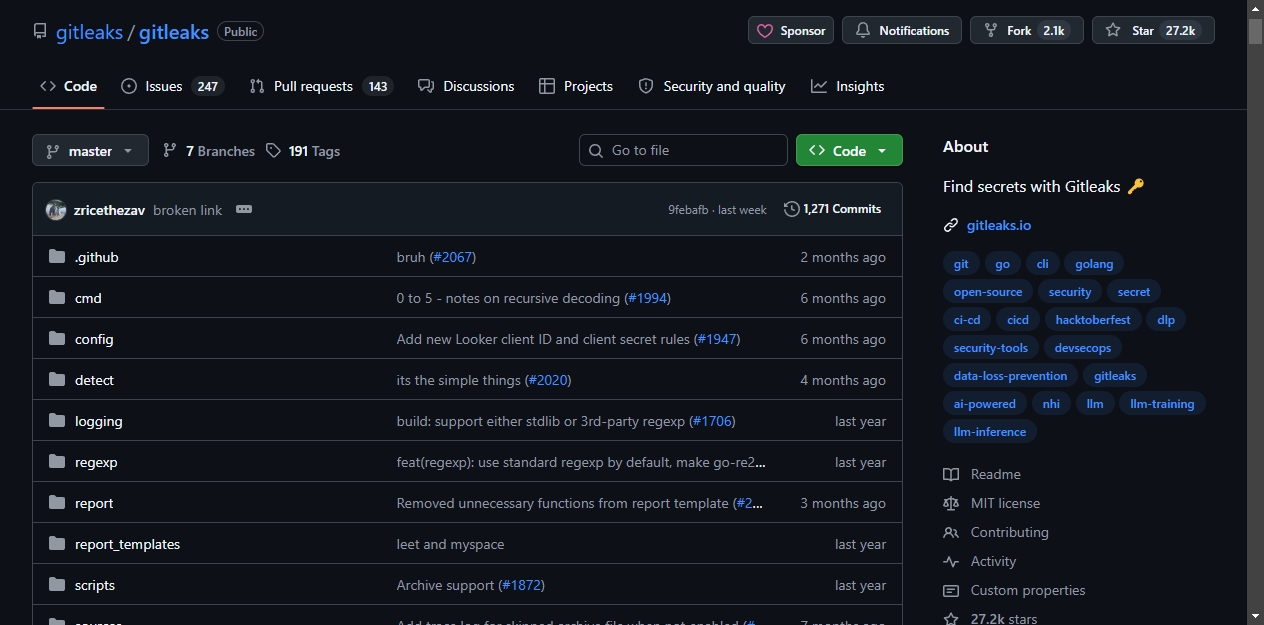Click the cmd folder icon
This screenshot has height=625, width=1264.
coord(56,298)
